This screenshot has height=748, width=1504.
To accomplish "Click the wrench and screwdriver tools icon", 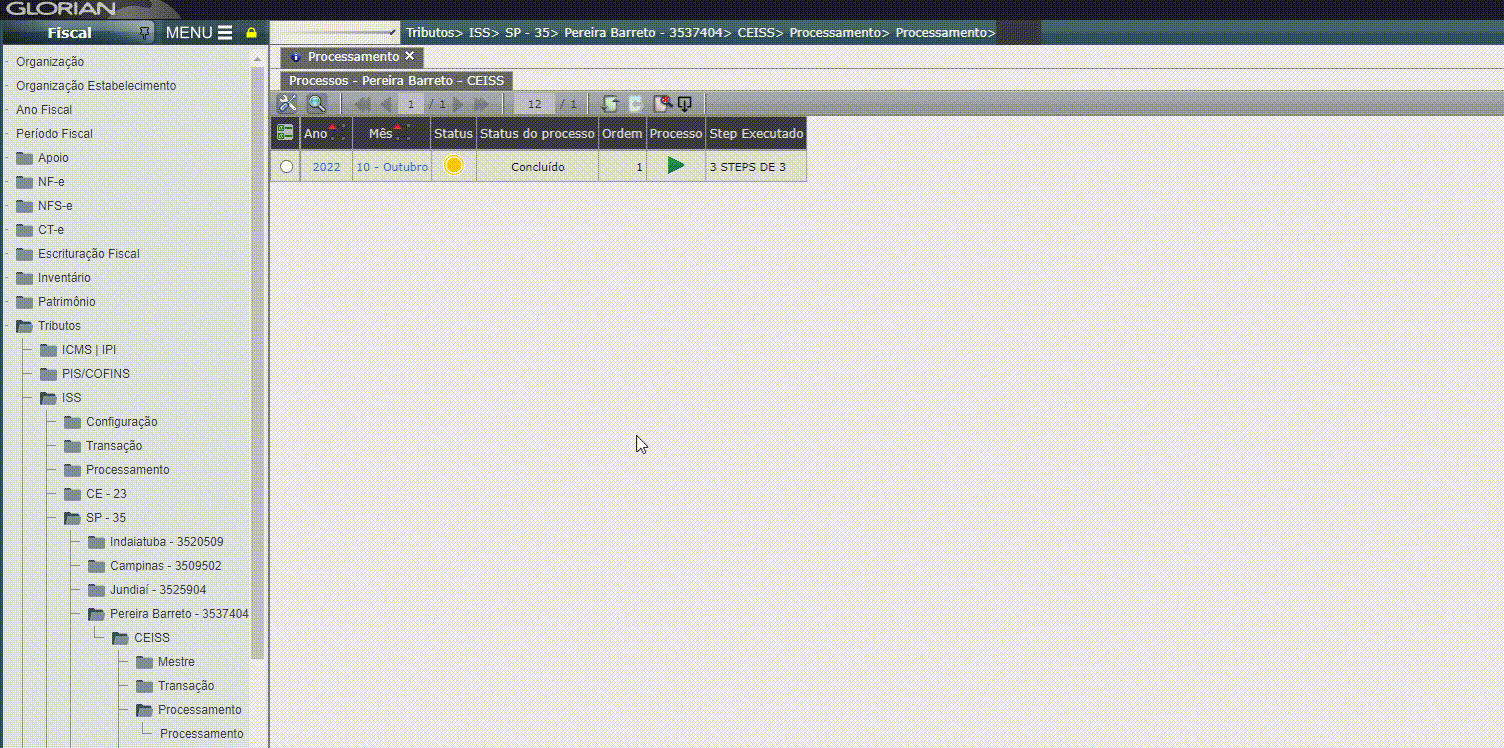I will tap(287, 104).
